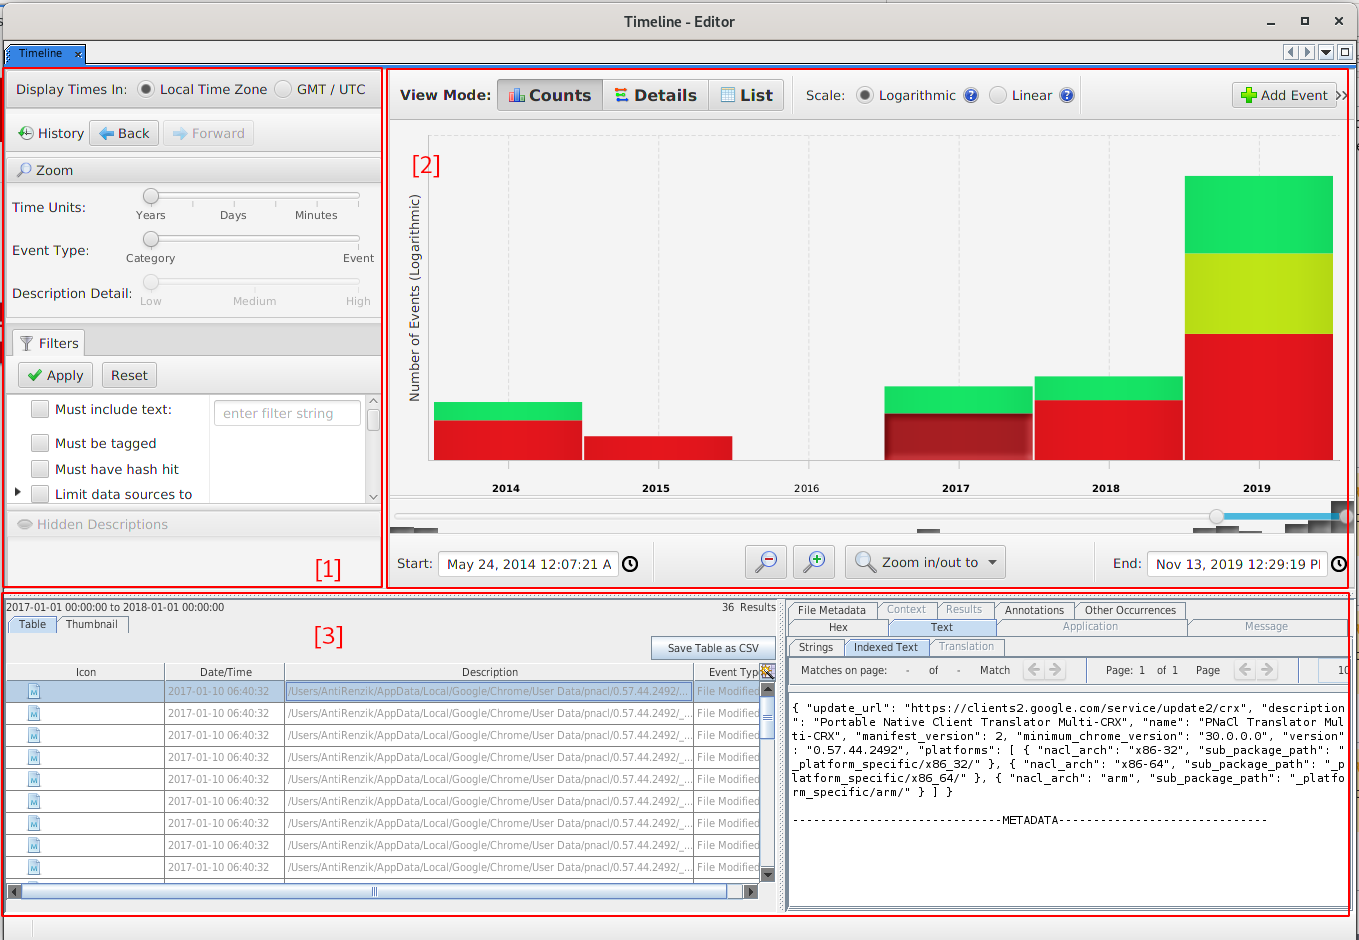This screenshot has width=1359, height=940.
Task: Click the Add Event button
Action: pyautogui.click(x=1284, y=95)
